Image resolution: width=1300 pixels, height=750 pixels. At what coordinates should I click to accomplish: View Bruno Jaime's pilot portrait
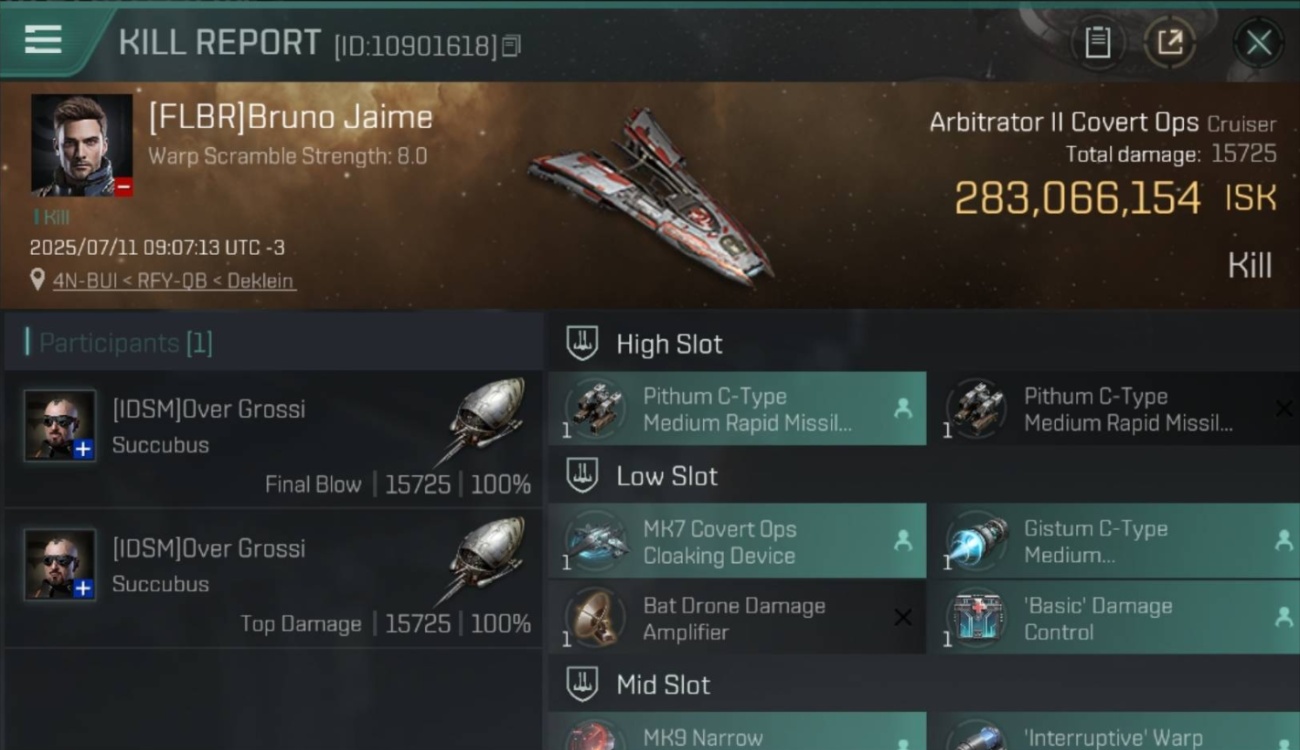tap(81, 145)
